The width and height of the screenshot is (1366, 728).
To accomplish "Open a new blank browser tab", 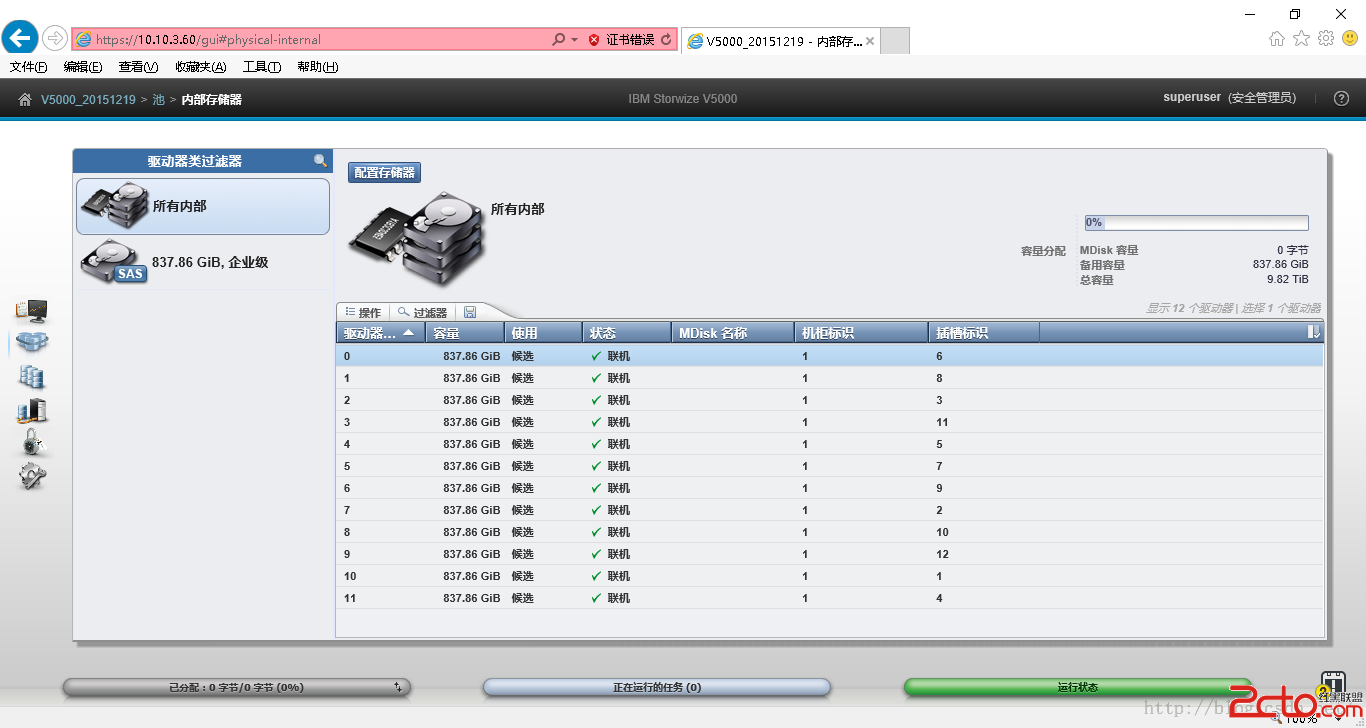I will pyautogui.click(x=894, y=41).
